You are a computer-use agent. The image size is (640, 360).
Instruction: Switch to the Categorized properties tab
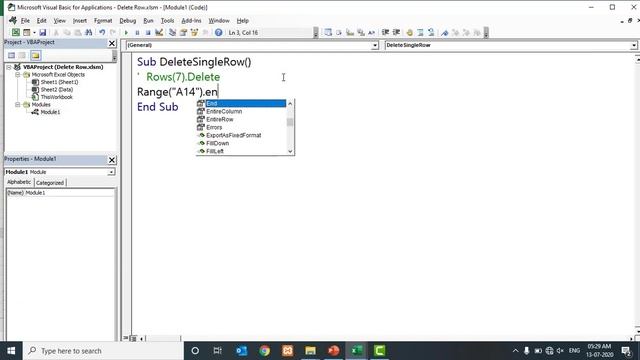click(50, 183)
